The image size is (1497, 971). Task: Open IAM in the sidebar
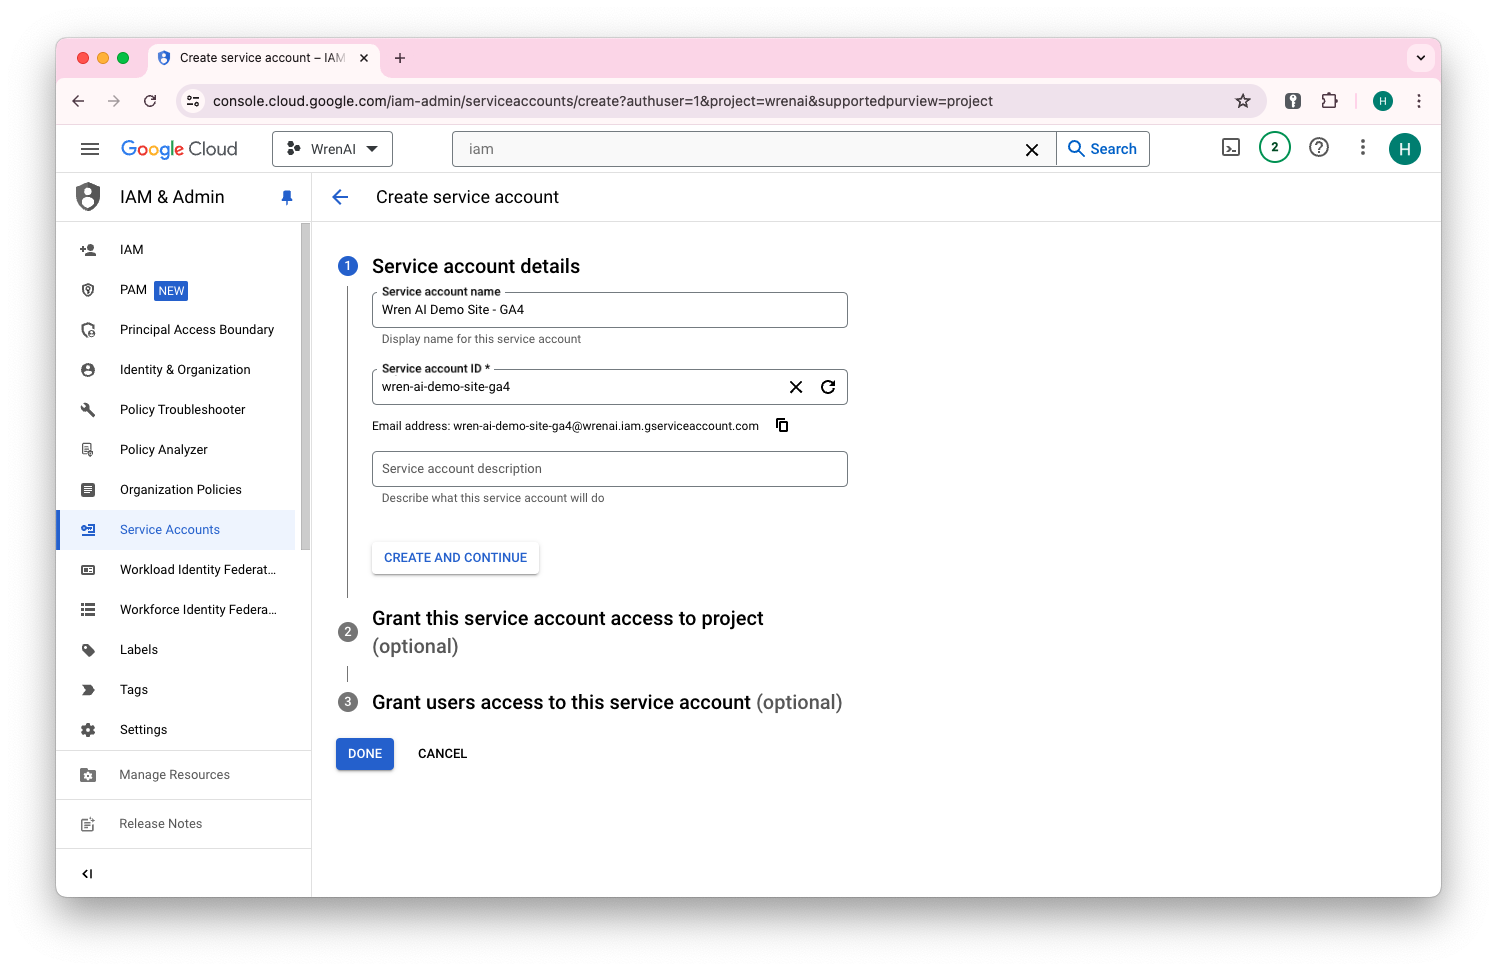(x=176, y=250)
